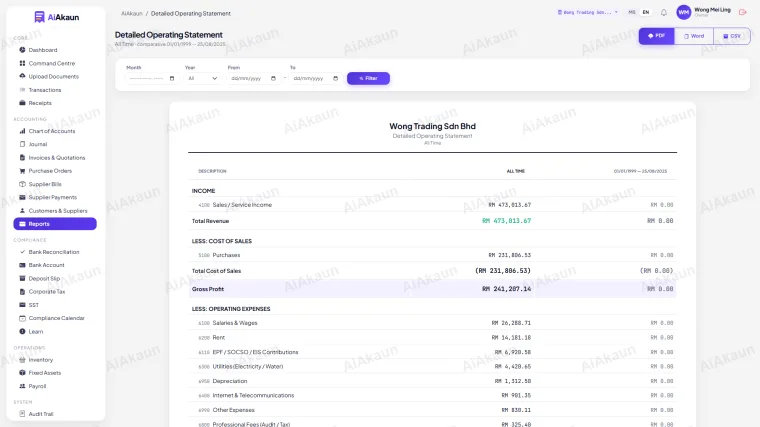Screen dimensions: 760x427
Task: Click the Utilities (Electricity / Water) row
Action: pos(432,366)
